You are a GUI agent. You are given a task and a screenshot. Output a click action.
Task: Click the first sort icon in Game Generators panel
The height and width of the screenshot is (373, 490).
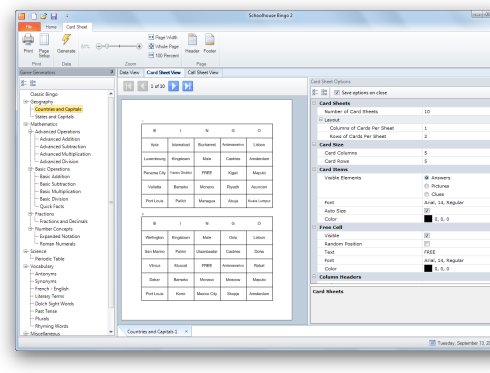(x=24, y=83)
